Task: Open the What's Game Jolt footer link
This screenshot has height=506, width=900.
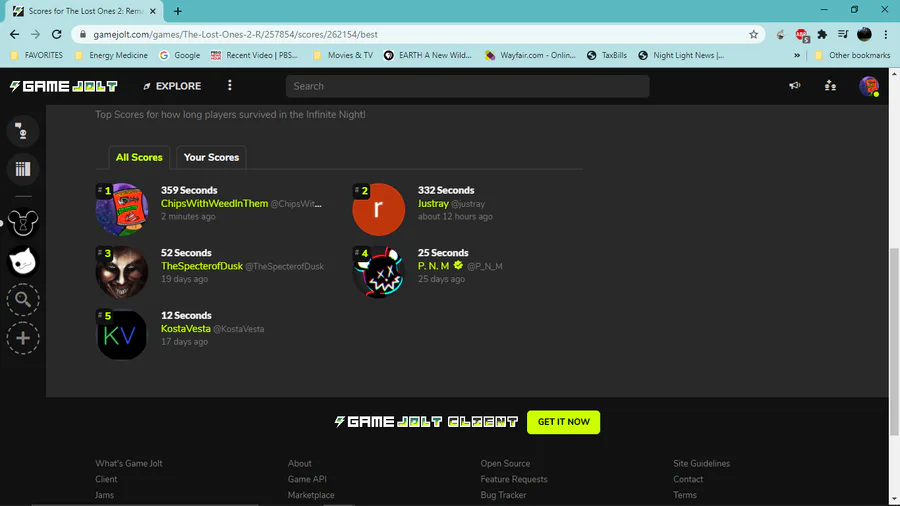Action: click(x=129, y=464)
